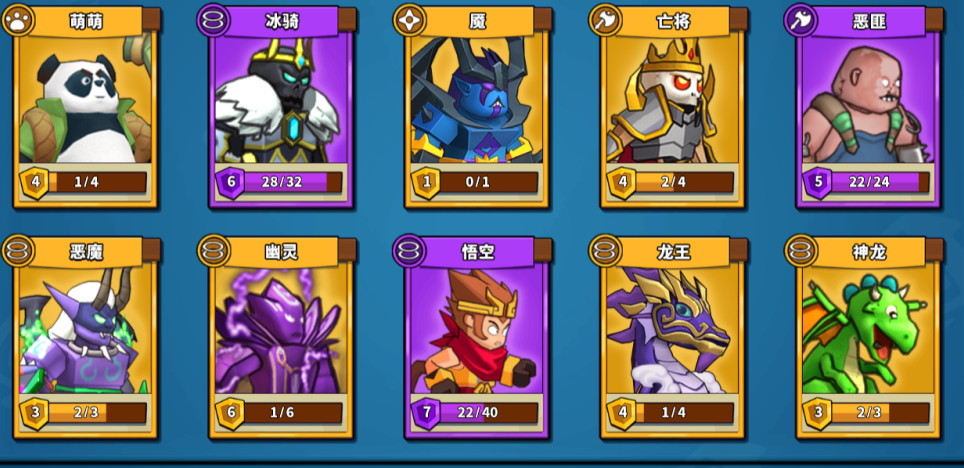Click the ring icon on 恶魔 card

tap(17, 251)
